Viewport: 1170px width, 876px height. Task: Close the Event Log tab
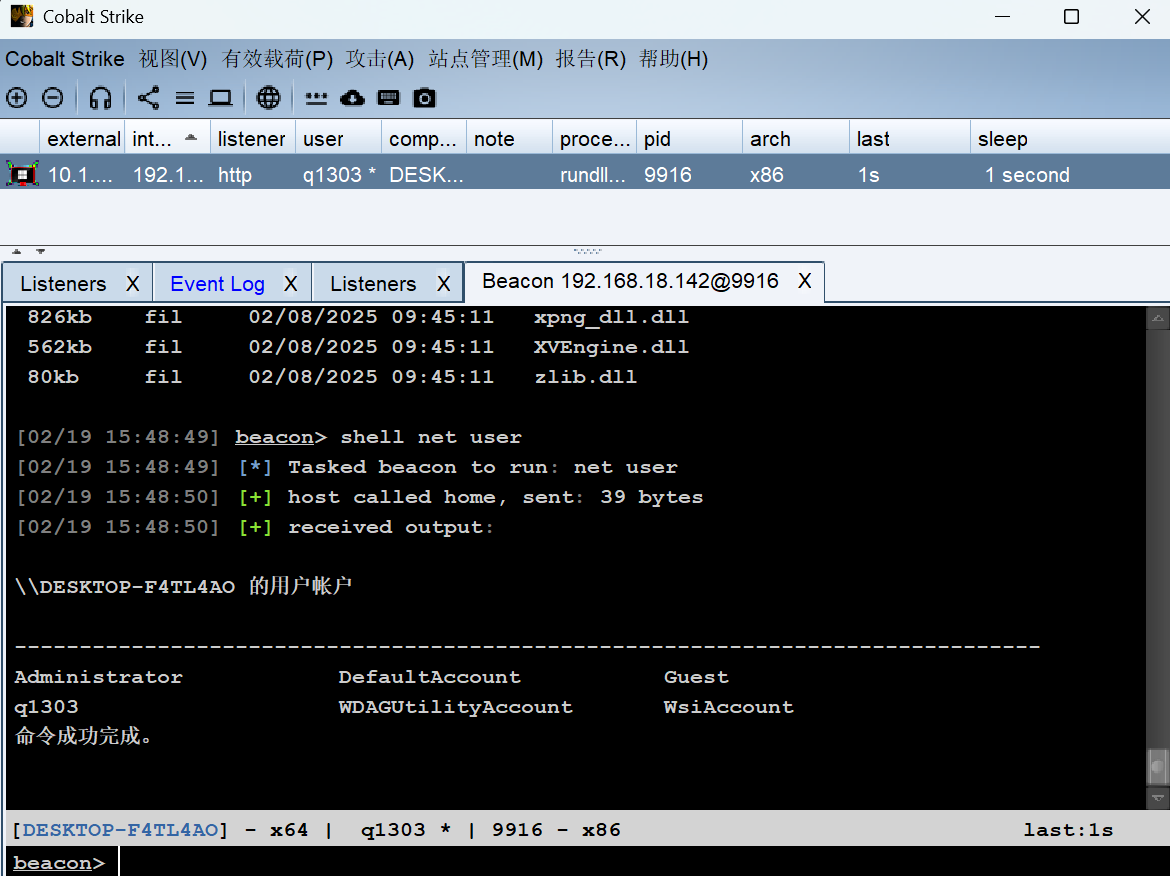[291, 284]
